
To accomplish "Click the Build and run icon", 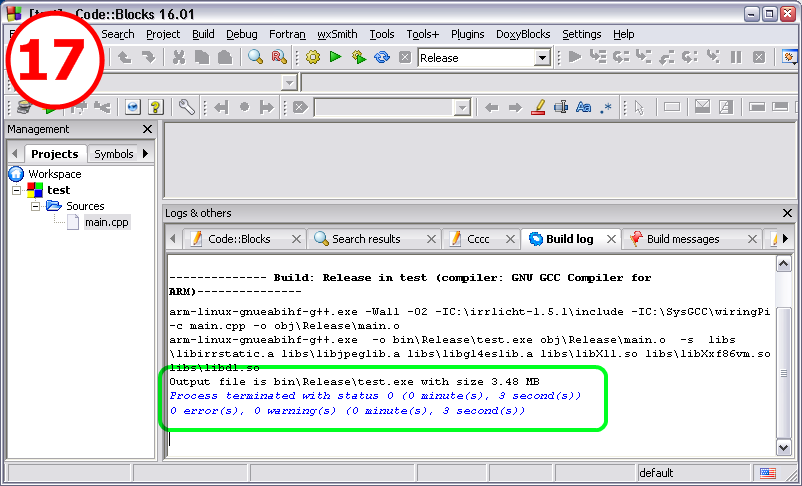I will tap(359, 57).
